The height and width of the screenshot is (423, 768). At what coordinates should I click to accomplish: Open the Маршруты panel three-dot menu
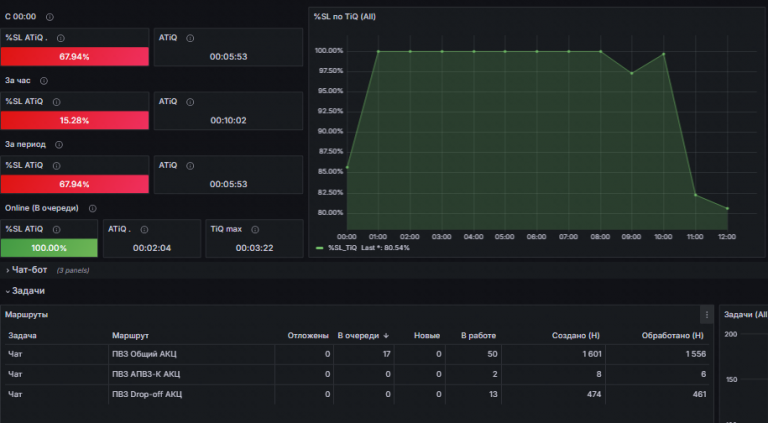pyautogui.click(x=706, y=315)
